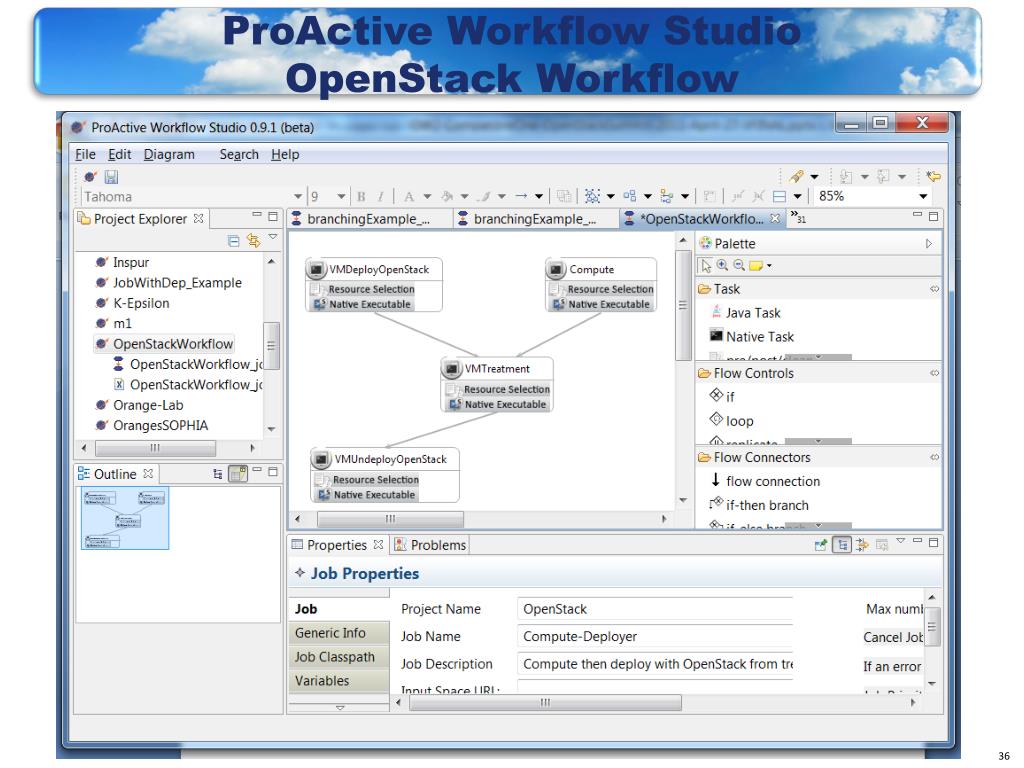Collapse the Palette with the right triangle

(x=929, y=244)
